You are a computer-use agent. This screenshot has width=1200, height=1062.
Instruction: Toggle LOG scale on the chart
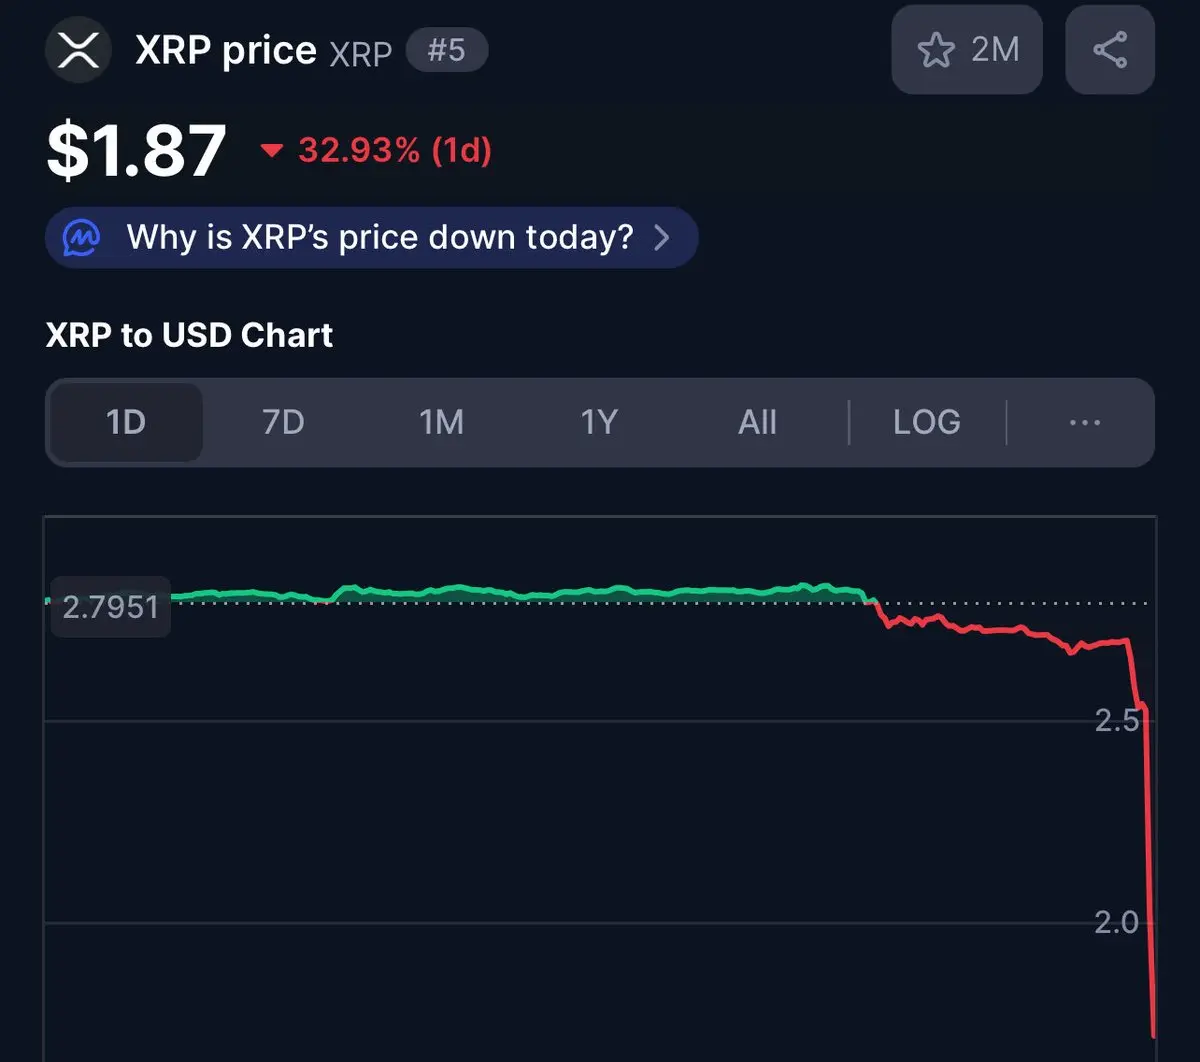926,422
